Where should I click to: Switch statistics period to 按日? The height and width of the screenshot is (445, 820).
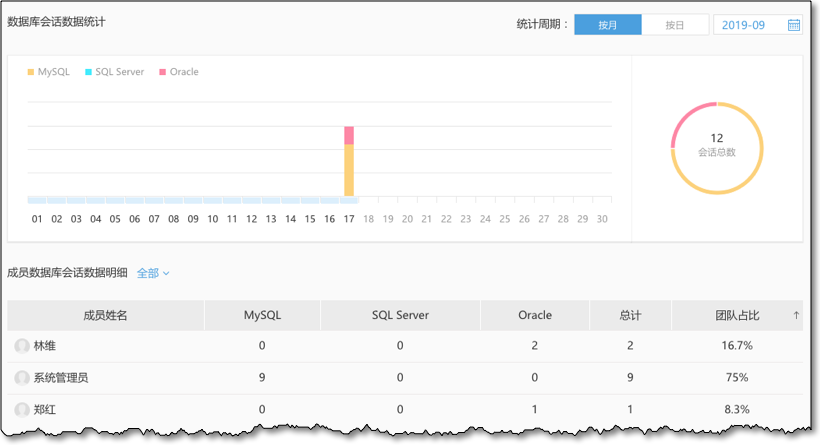675,25
